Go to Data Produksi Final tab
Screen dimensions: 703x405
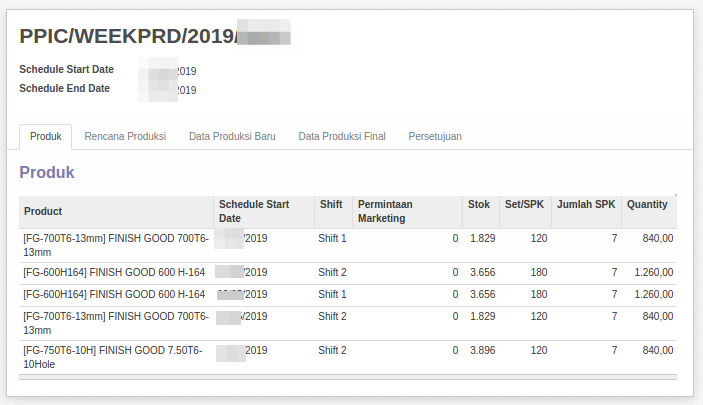(x=342, y=136)
